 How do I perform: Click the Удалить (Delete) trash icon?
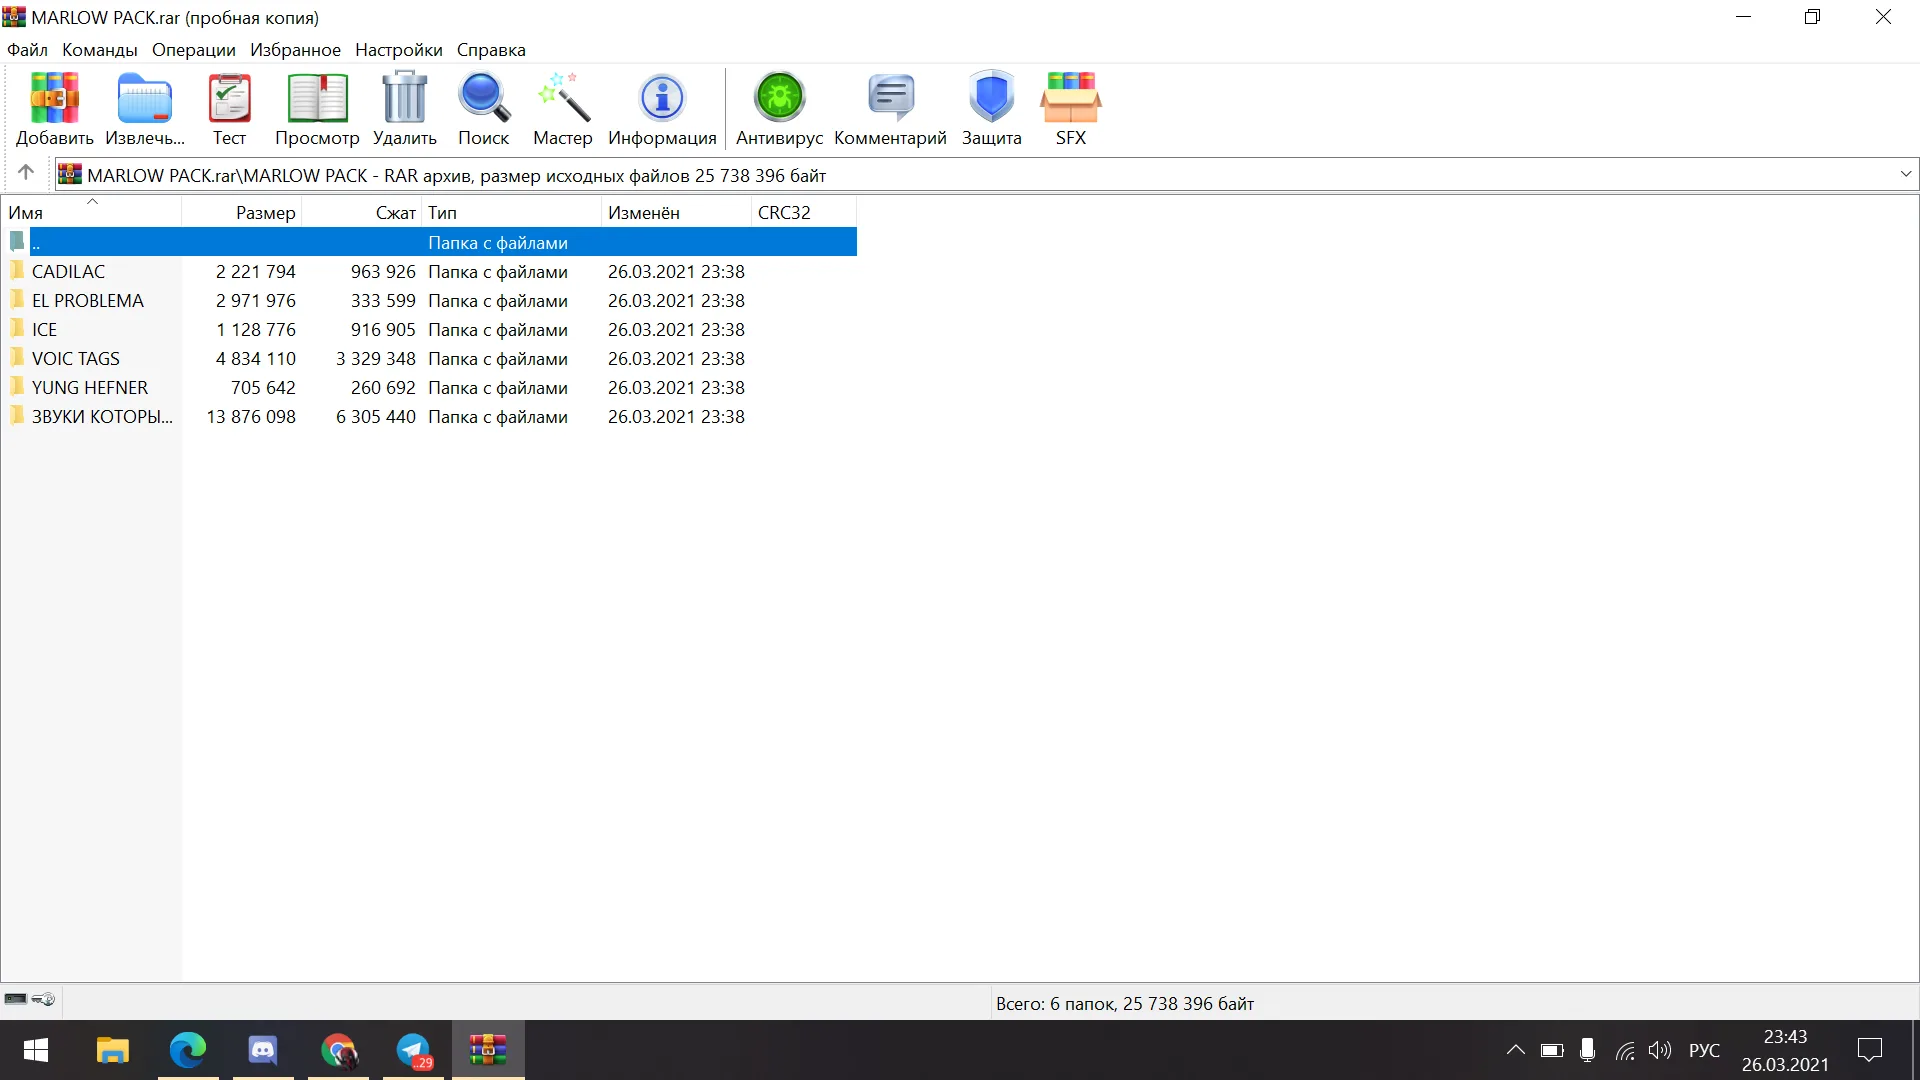pyautogui.click(x=404, y=108)
